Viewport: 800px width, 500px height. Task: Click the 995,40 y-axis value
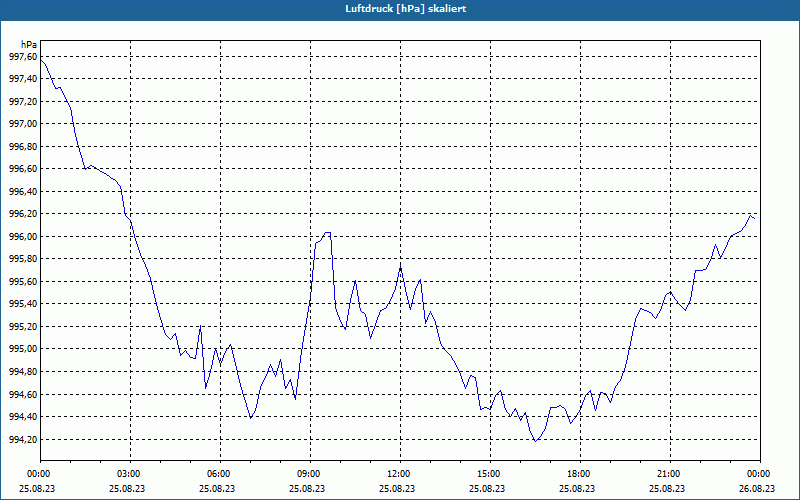click(x=23, y=304)
